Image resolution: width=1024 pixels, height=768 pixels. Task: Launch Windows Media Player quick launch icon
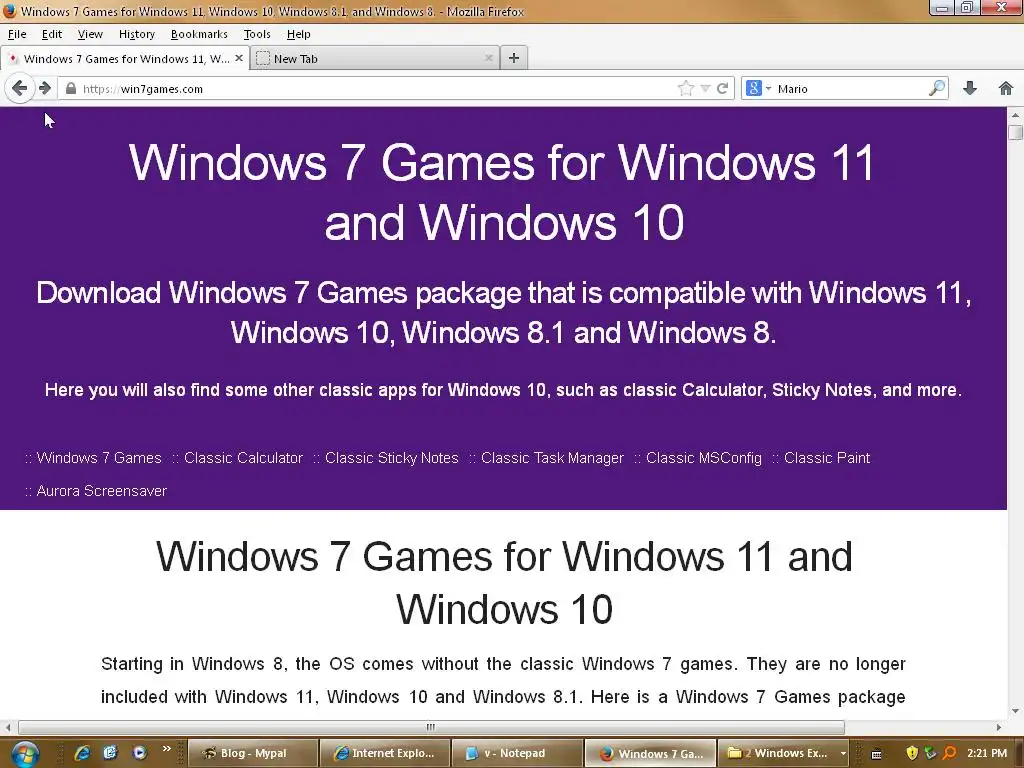pos(139,753)
